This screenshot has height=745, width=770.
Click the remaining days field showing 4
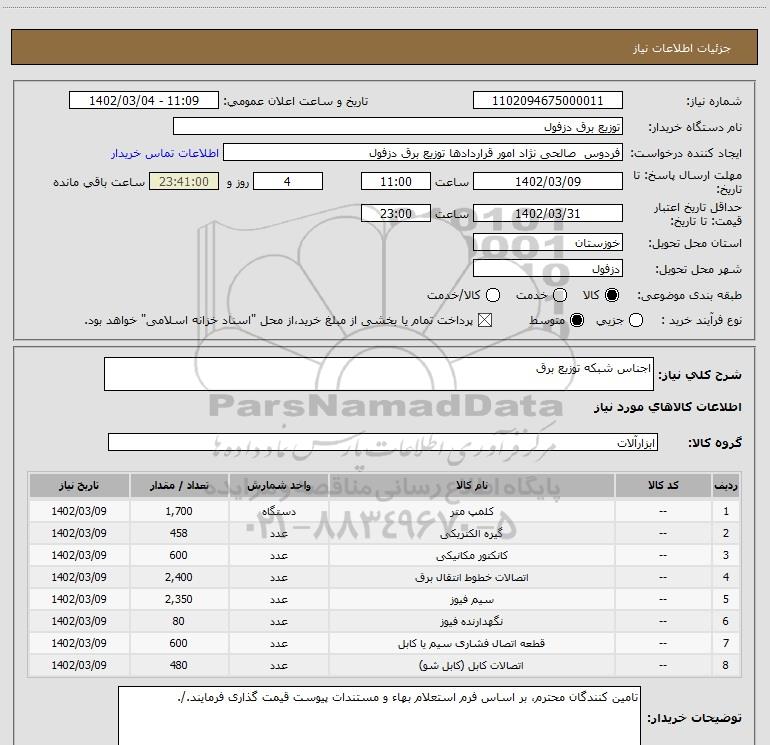tap(288, 181)
